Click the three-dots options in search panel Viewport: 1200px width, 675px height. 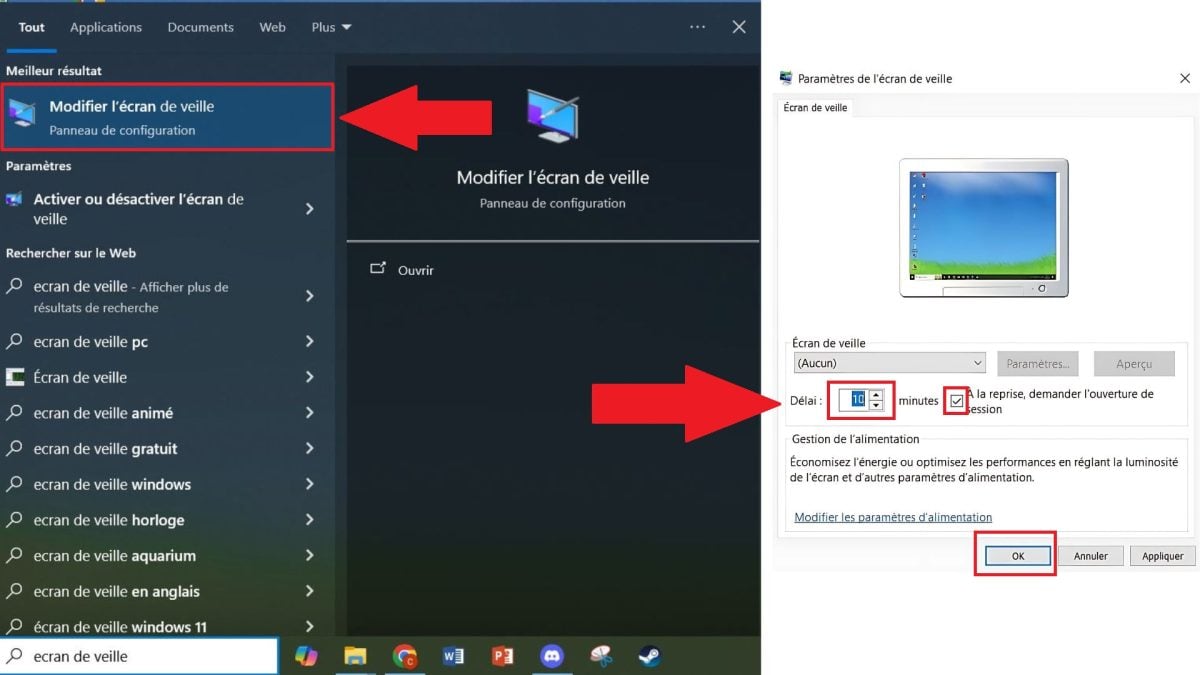[698, 27]
